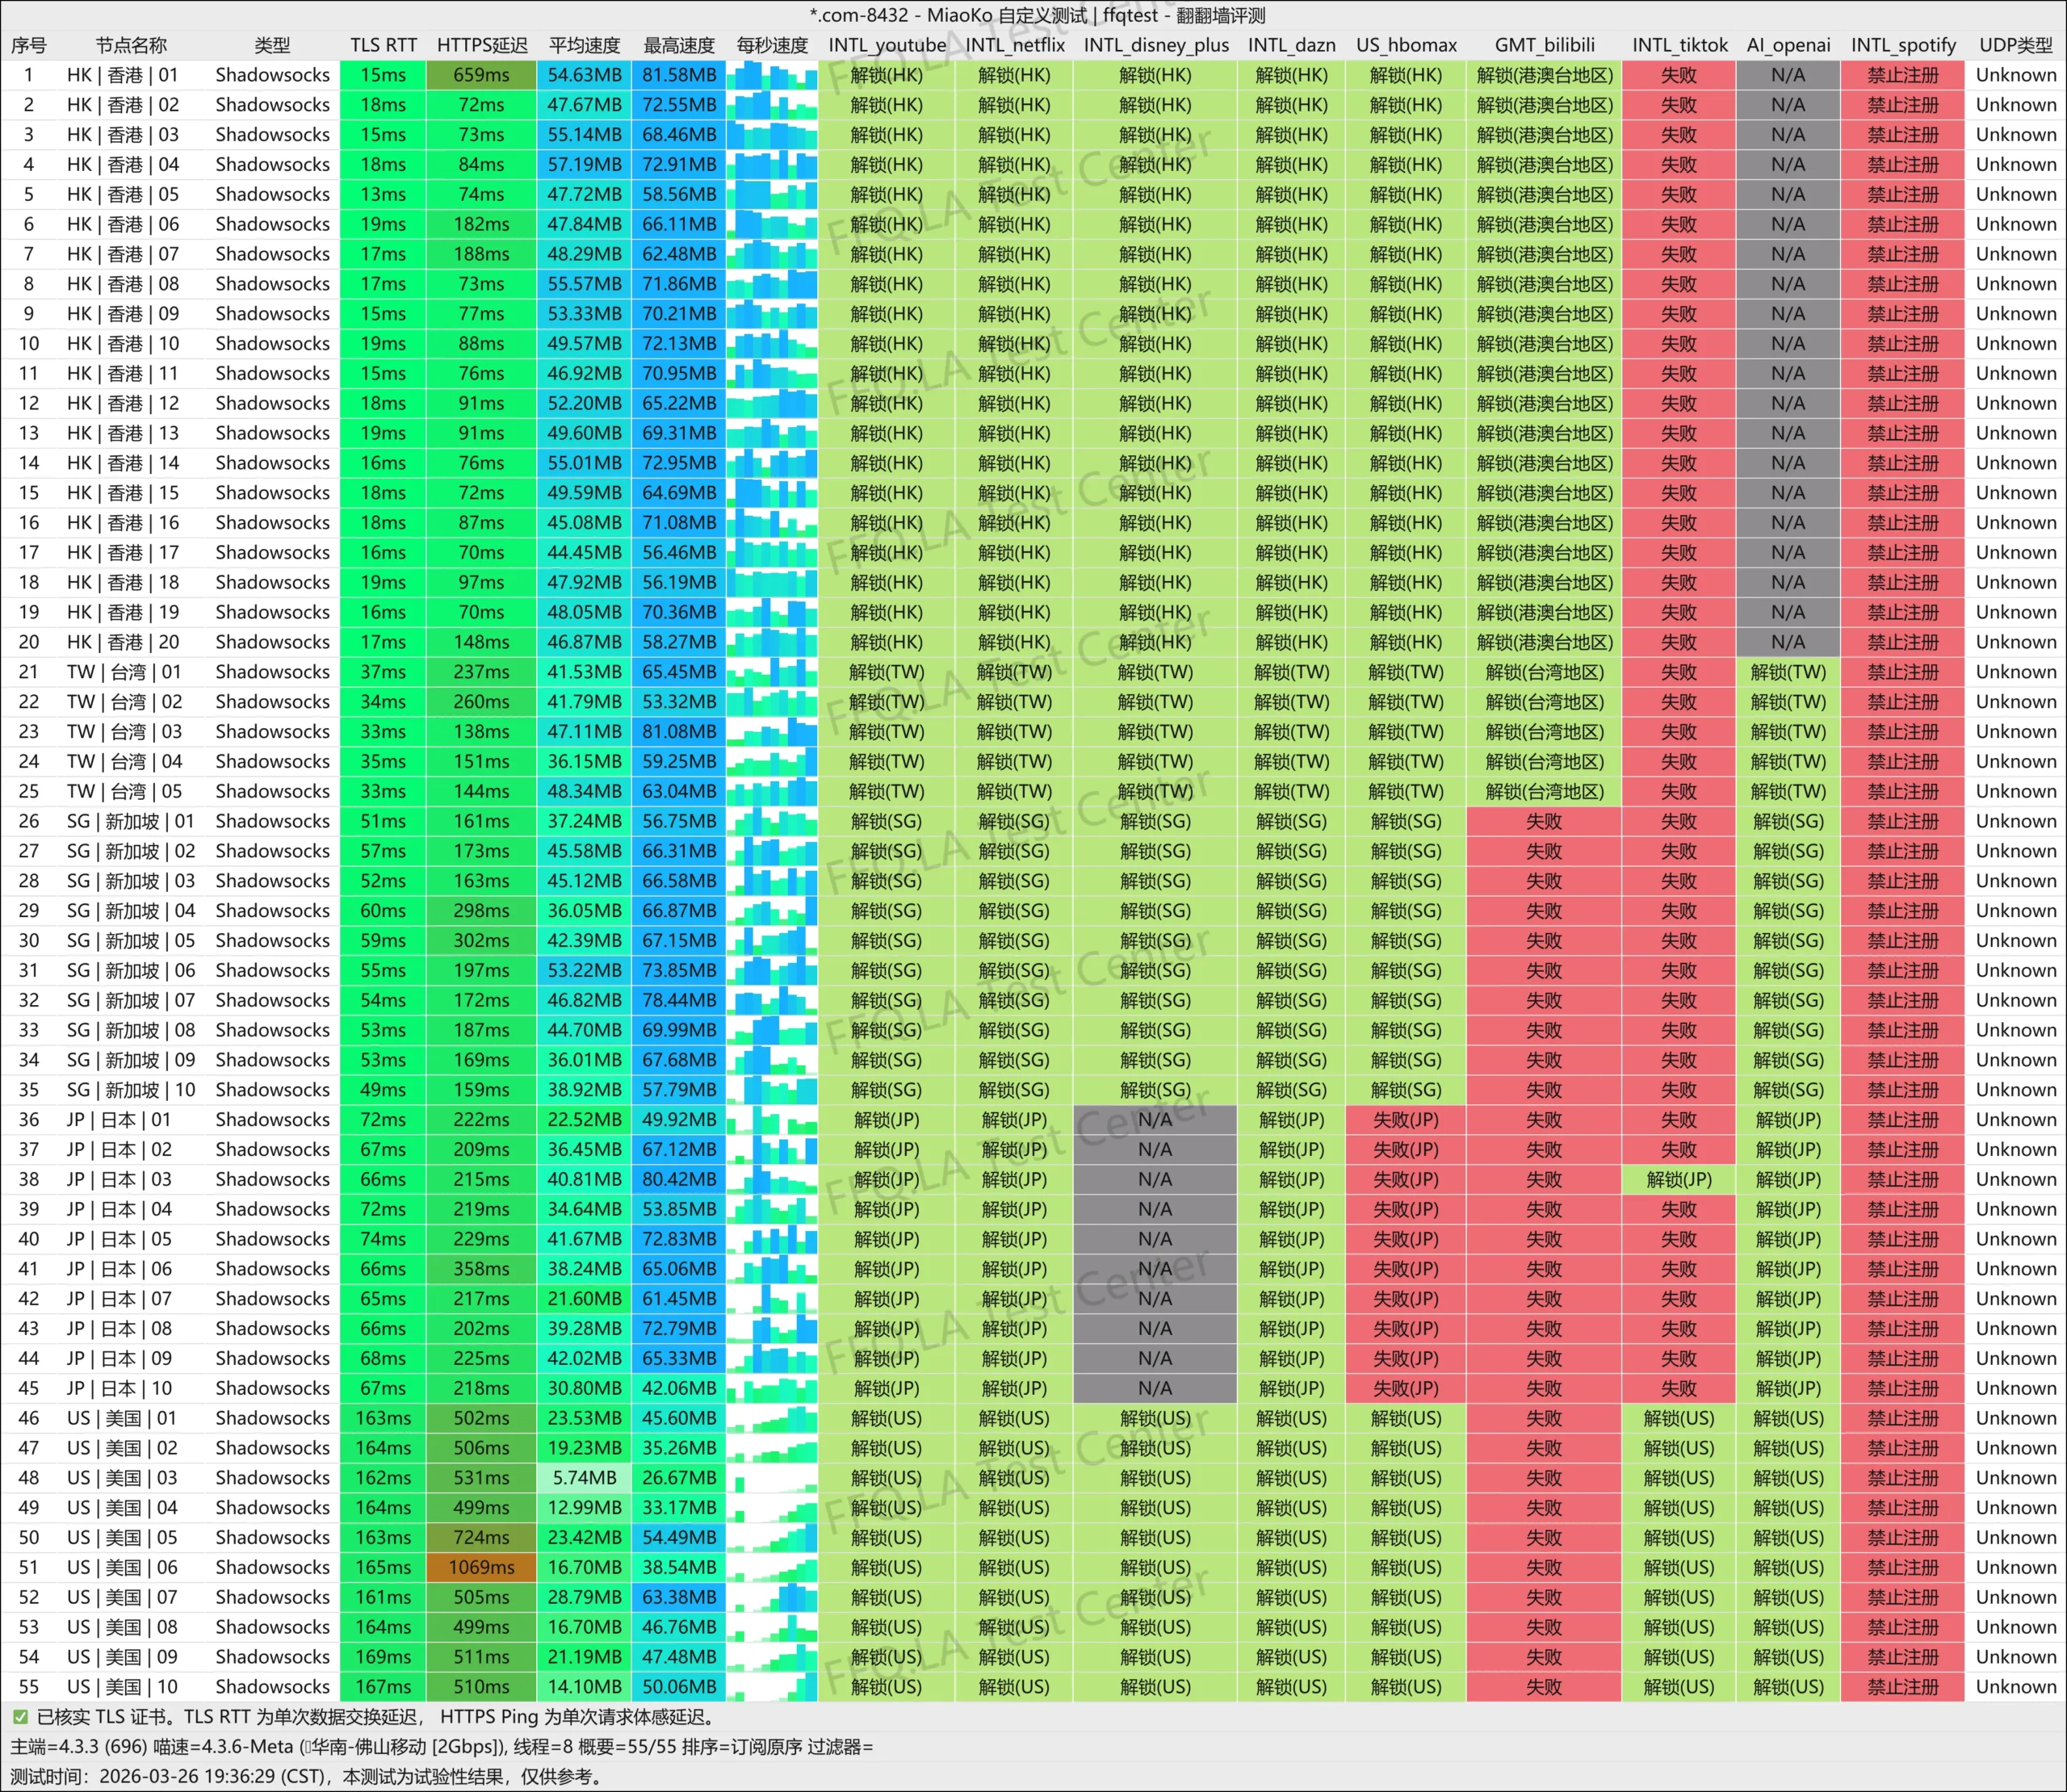Select node name TW | 台湾 | 03
The width and height of the screenshot is (2067, 1792).
point(125,732)
